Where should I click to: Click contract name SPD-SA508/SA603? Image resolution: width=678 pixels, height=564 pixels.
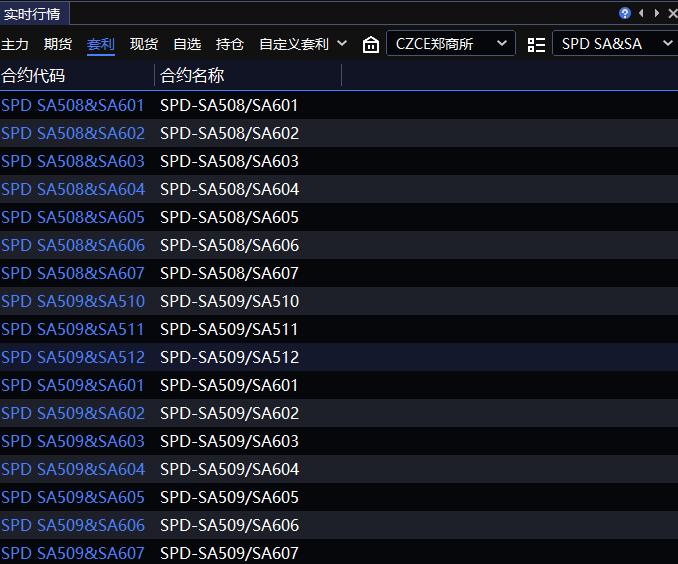pos(229,161)
